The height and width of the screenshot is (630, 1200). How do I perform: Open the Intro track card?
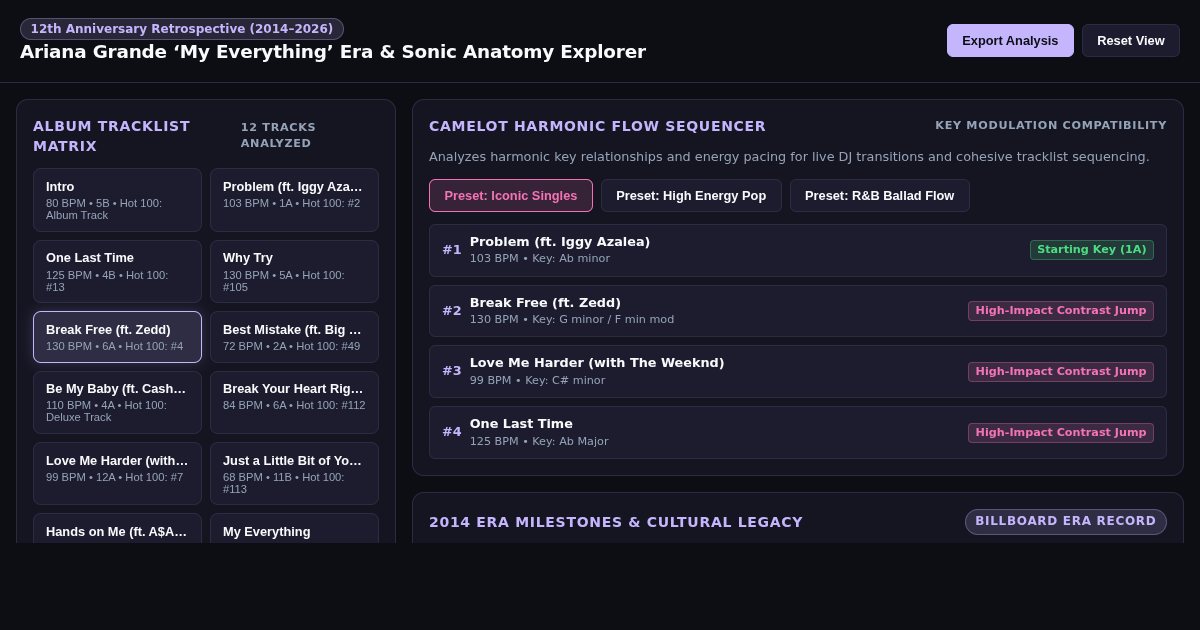[117, 200]
